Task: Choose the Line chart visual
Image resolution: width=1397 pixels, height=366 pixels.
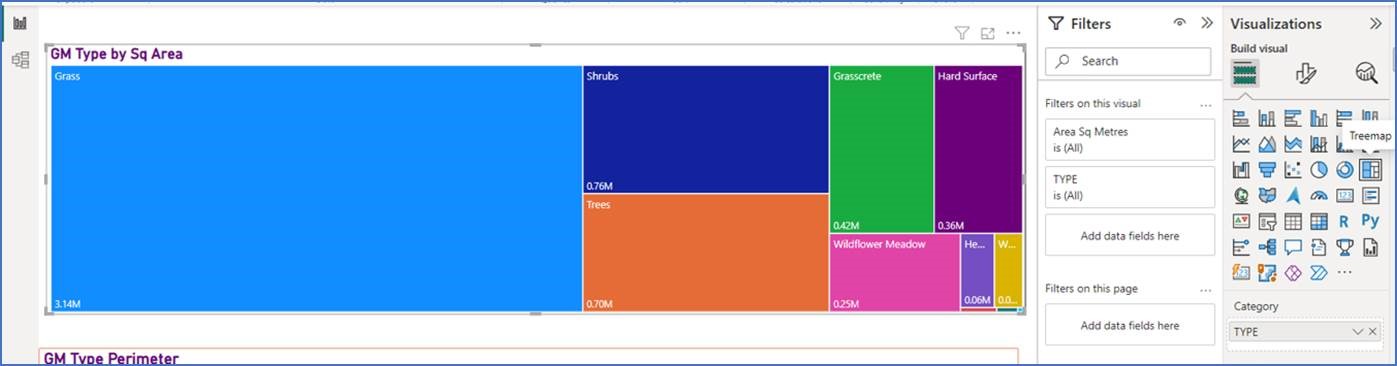Action: [x=1241, y=144]
